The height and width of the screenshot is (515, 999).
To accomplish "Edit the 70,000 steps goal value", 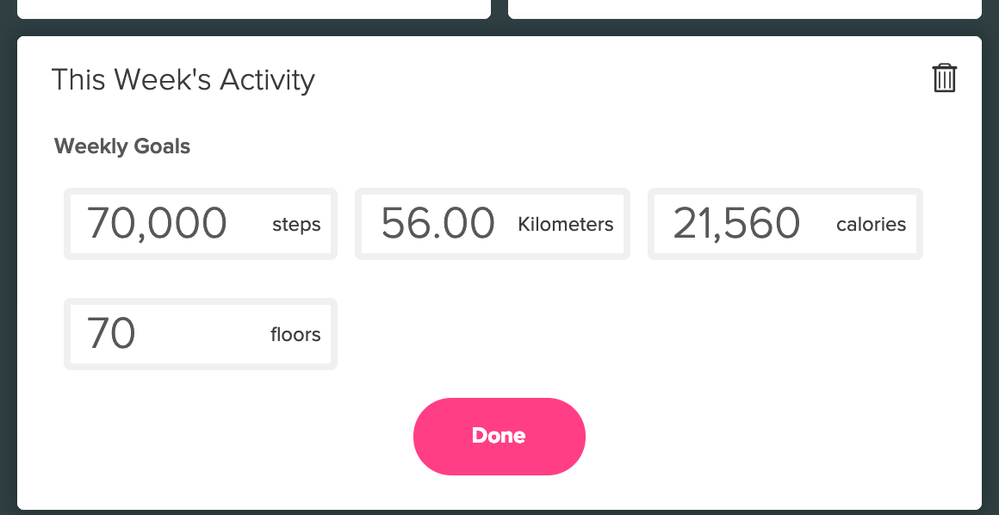I will [x=158, y=223].
